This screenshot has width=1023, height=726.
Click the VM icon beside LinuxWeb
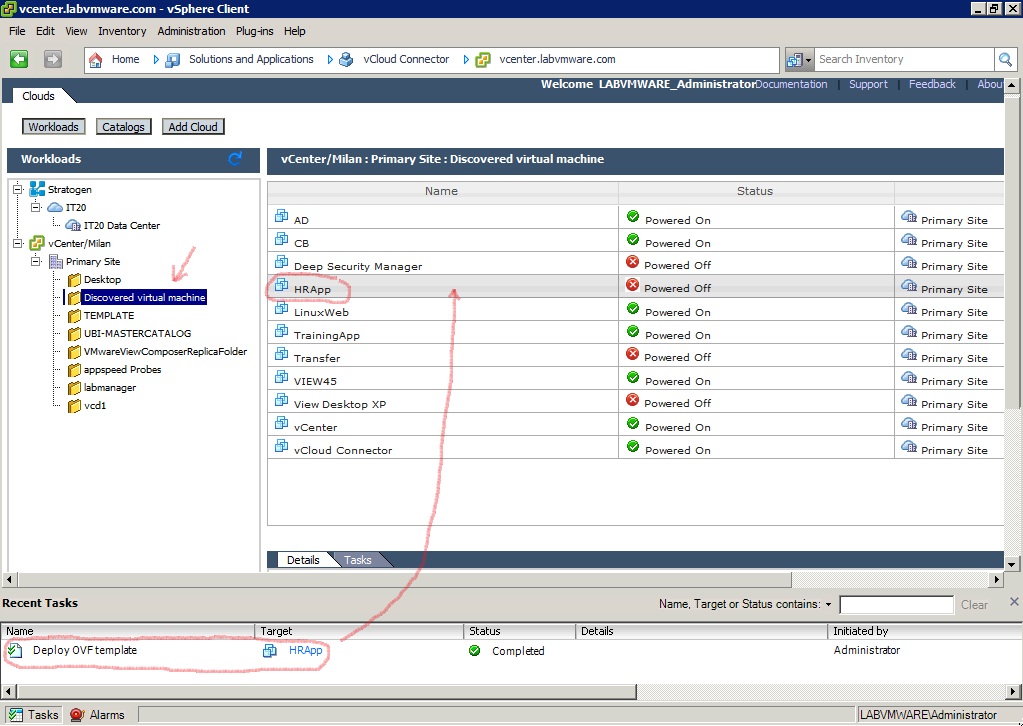coord(281,308)
